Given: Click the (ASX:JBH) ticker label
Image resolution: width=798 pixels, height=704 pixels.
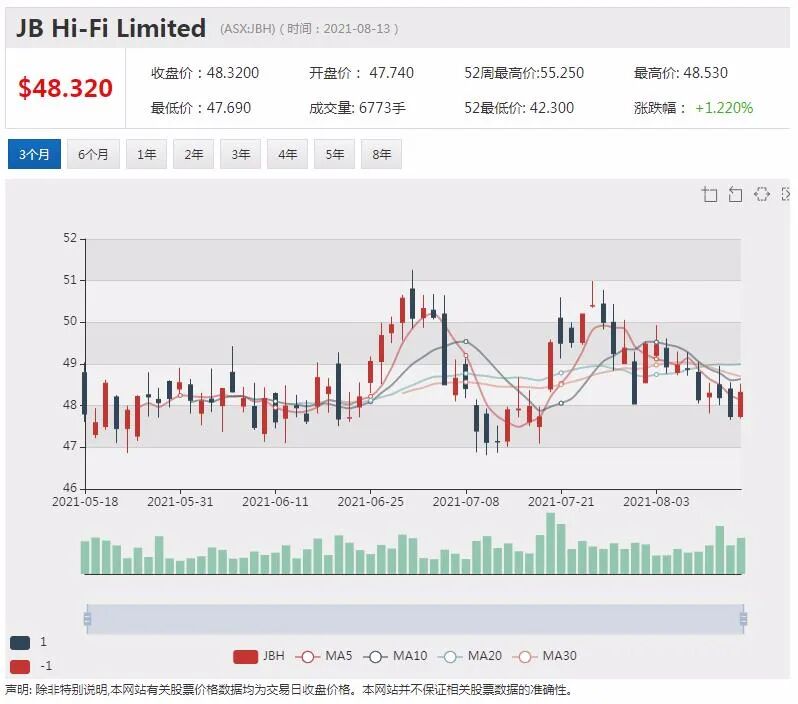Looking at the screenshot, I should 248,29.
